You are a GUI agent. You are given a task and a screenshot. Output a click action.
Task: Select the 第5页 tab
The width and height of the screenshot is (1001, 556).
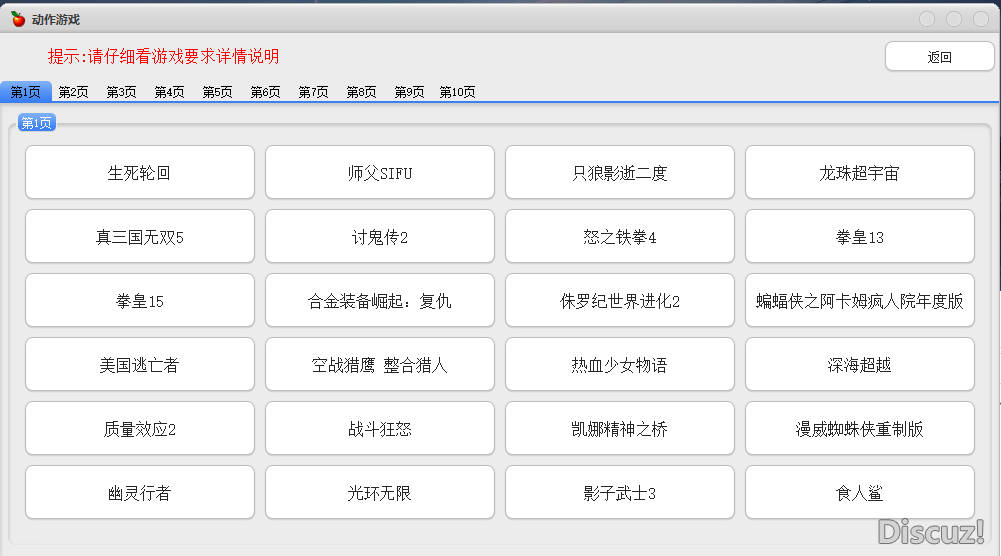217,92
